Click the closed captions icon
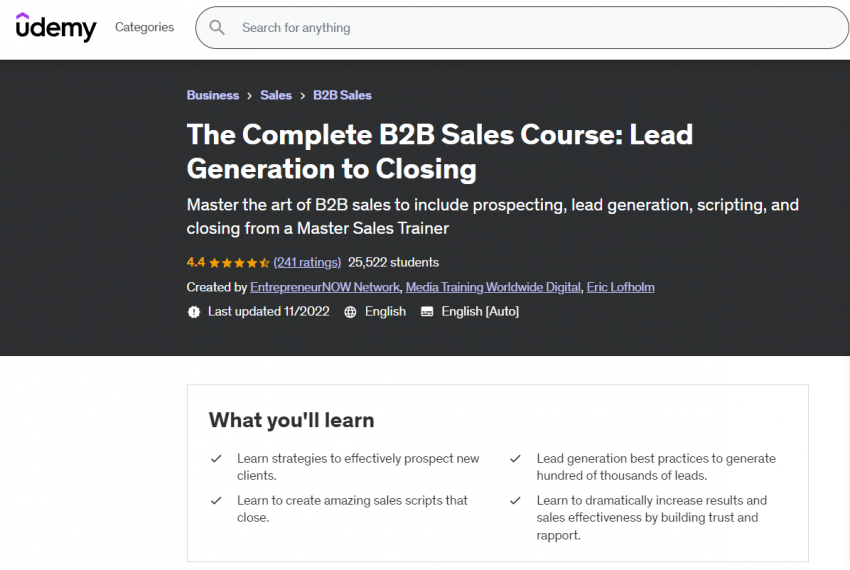The height and width of the screenshot is (570, 850). [427, 312]
